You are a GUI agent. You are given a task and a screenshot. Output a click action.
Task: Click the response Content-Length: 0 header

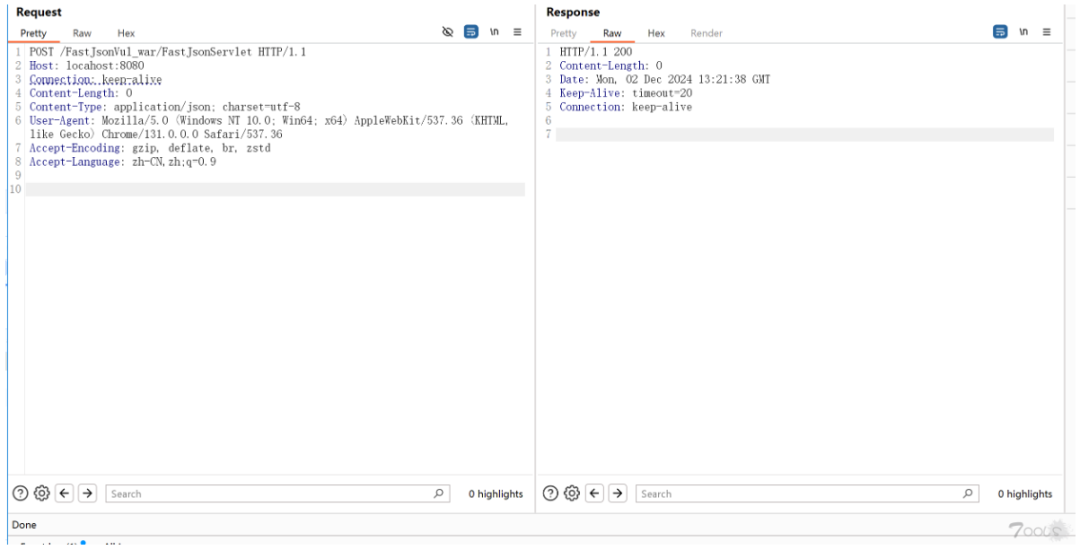611,65
